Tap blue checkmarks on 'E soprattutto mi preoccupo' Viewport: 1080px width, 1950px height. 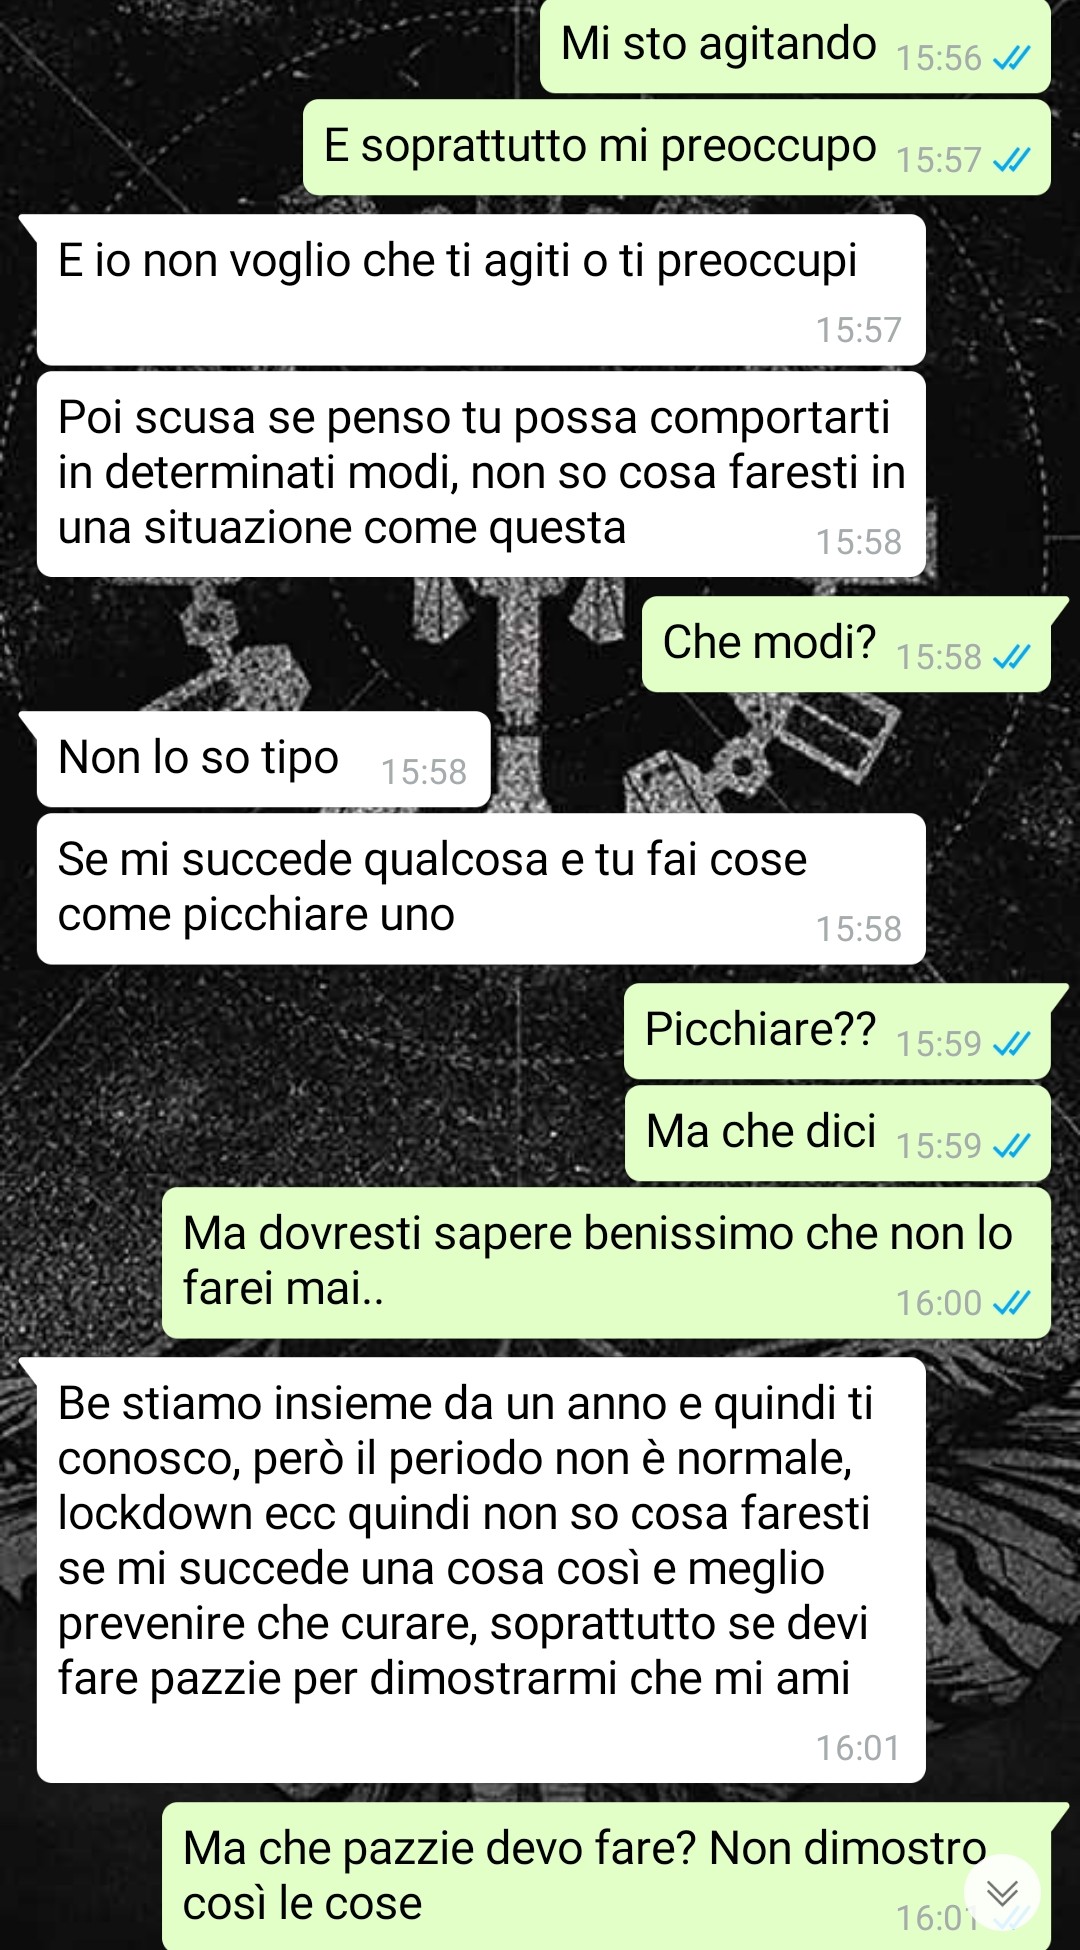(1011, 160)
